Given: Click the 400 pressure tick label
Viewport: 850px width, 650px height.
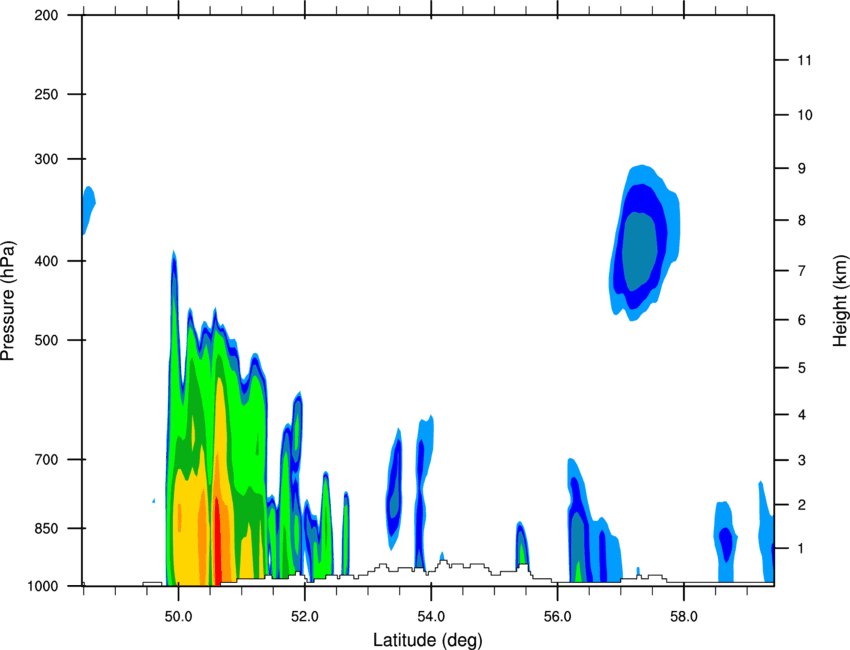Looking at the screenshot, I should click(46, 261).
